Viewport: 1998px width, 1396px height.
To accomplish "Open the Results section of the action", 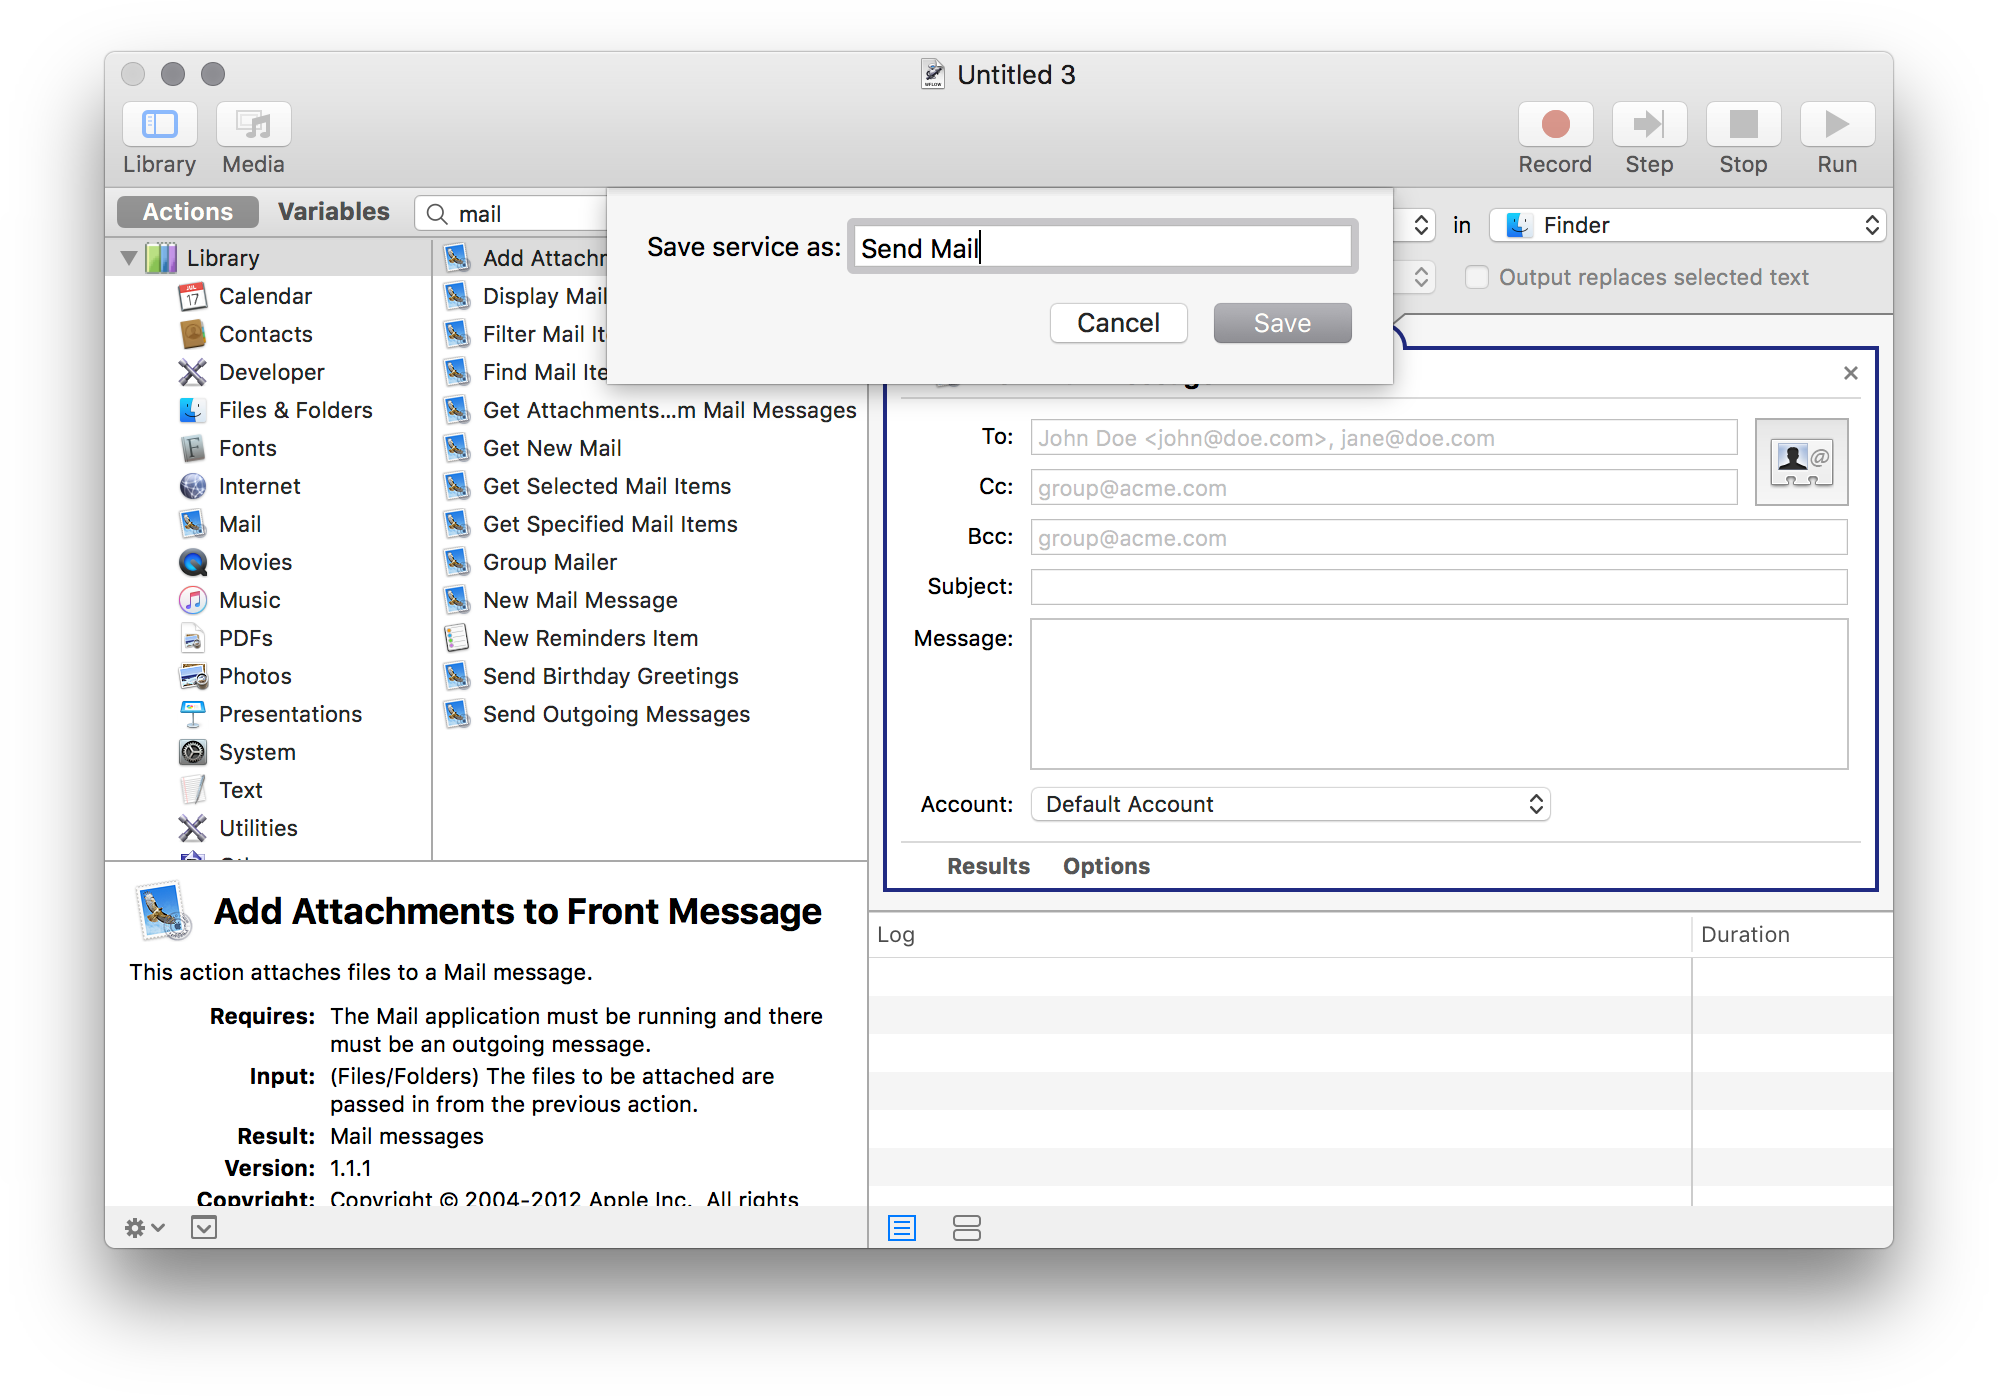I will tap(988, 866).
